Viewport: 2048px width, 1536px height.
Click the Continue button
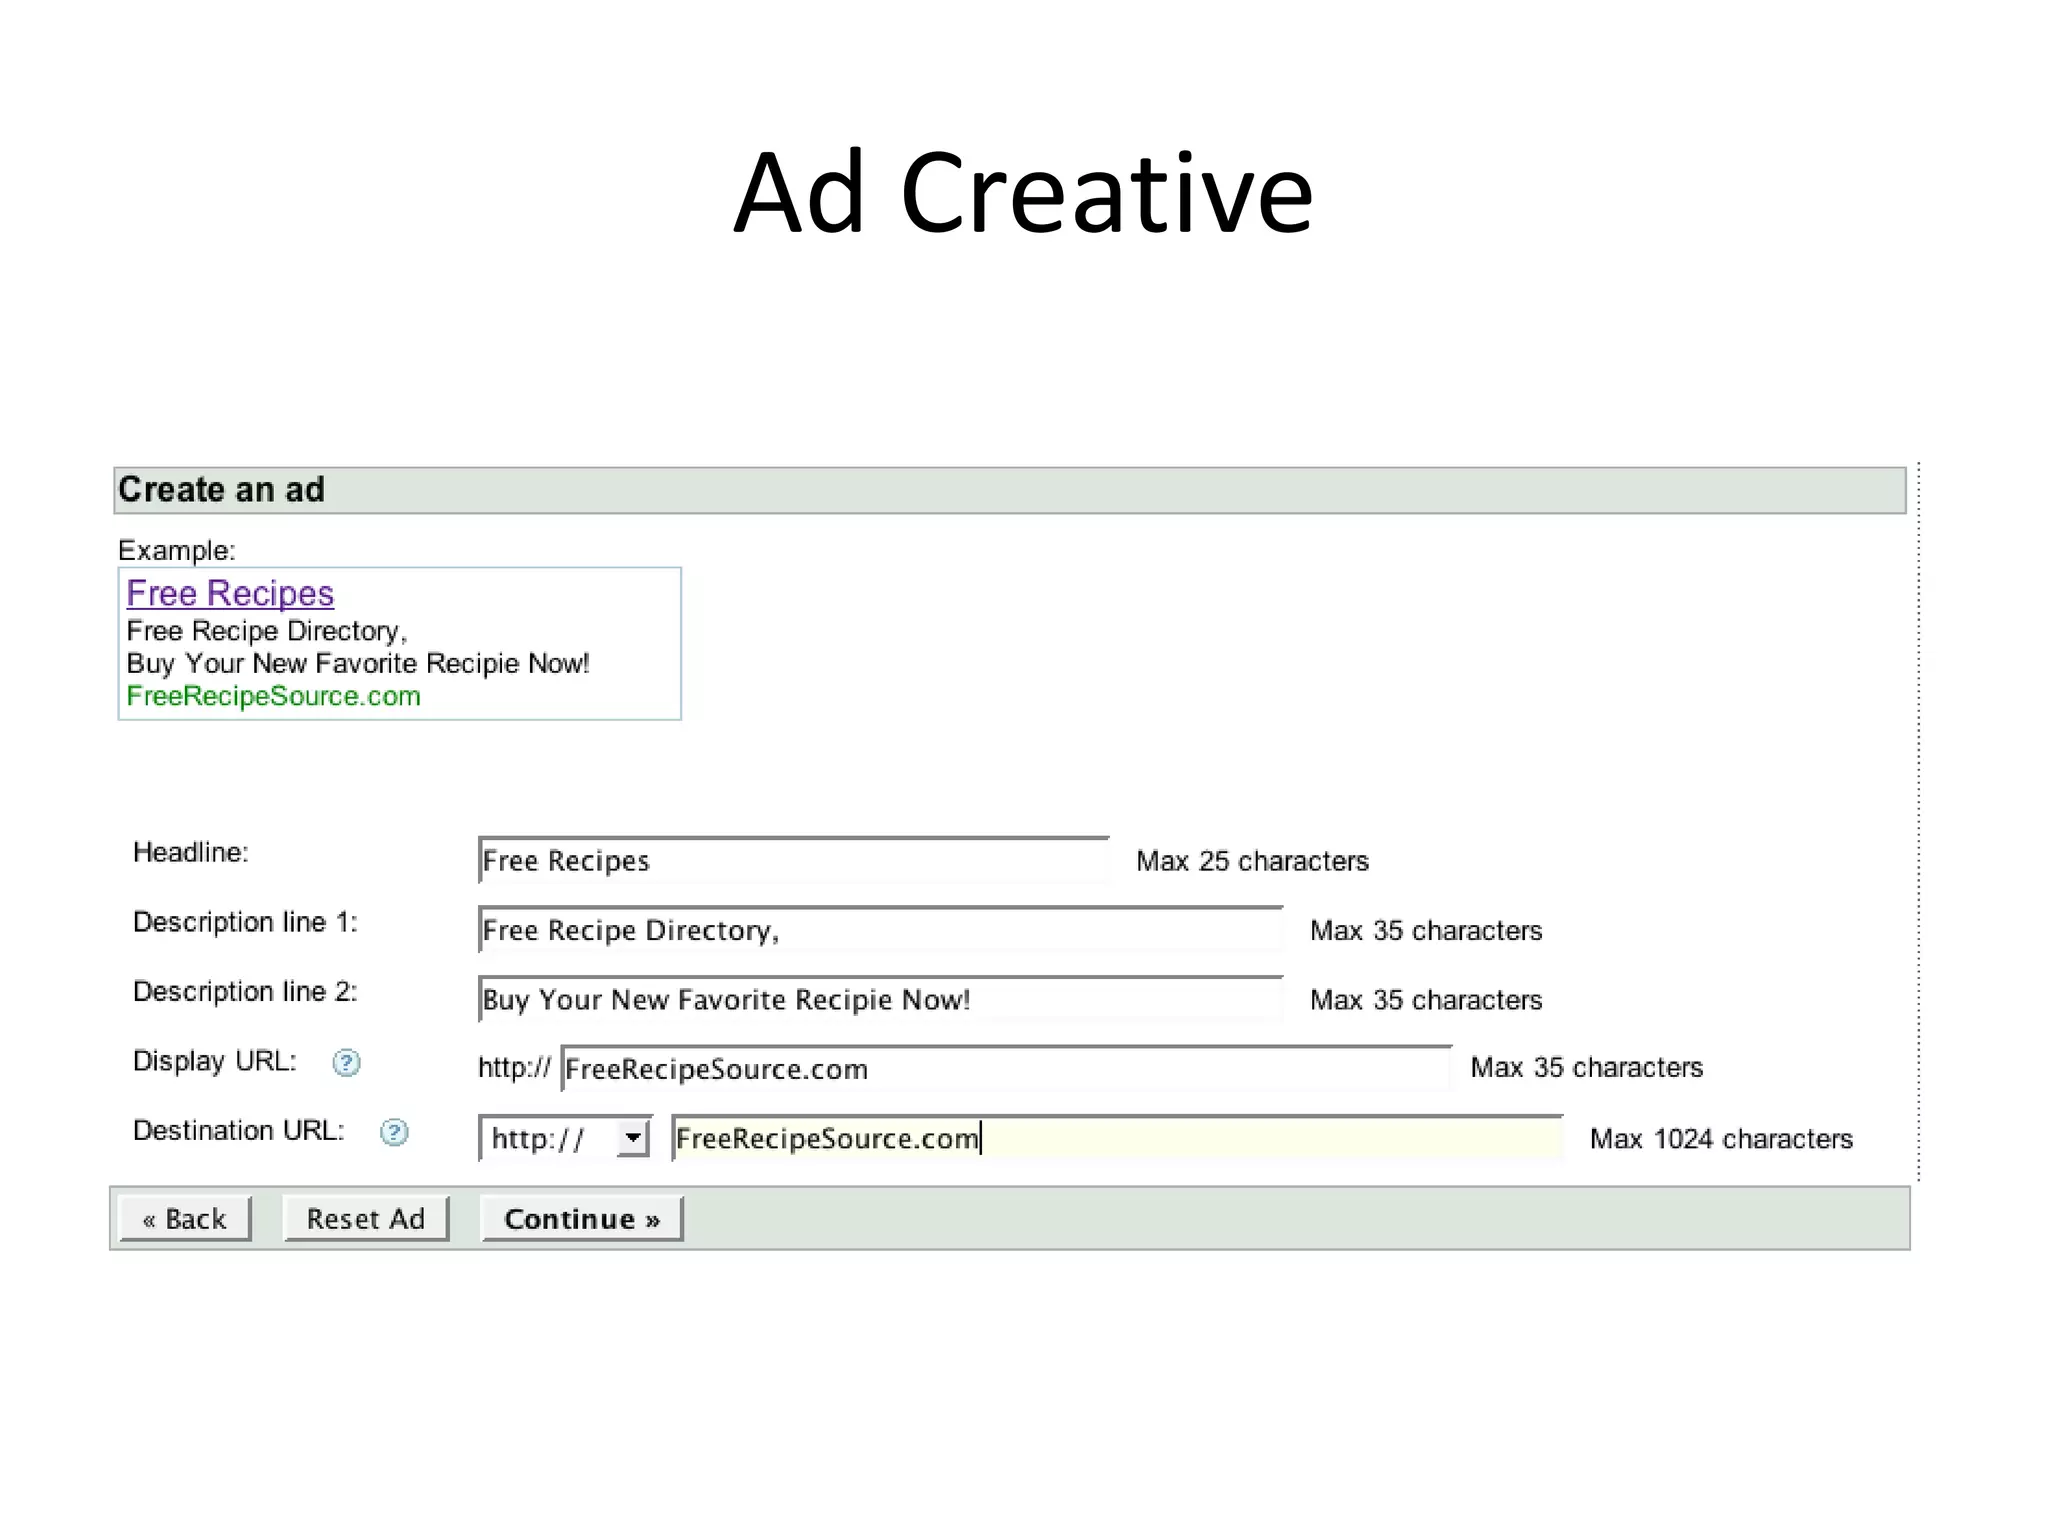[582, 1219]
